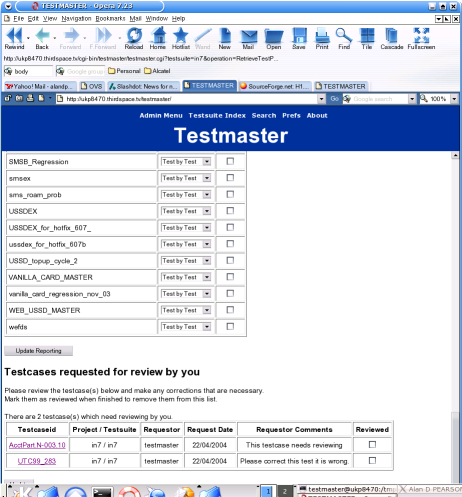This screenshot has width=462, height=497.
Task: Click the Wand toolbar icon
Action: click(x=203, y=38)
